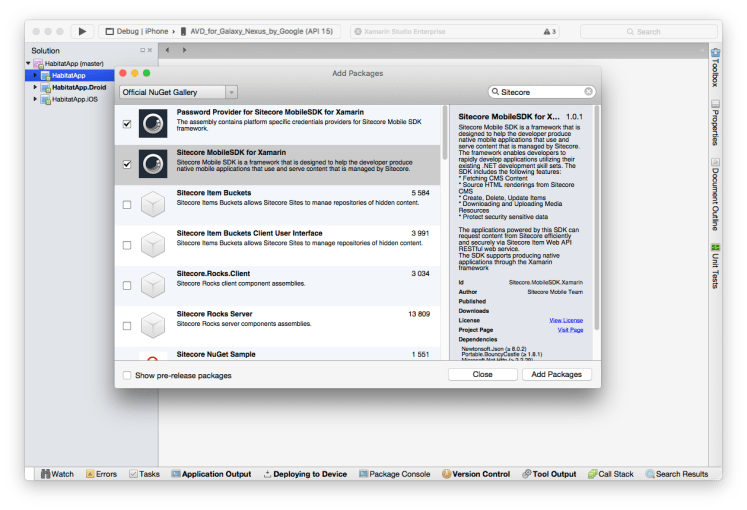Image resolution: width=747 pixels, height=510 pixels.
Task: Expand the HabitatApp.Droid project node
Action: pos(36,87)
